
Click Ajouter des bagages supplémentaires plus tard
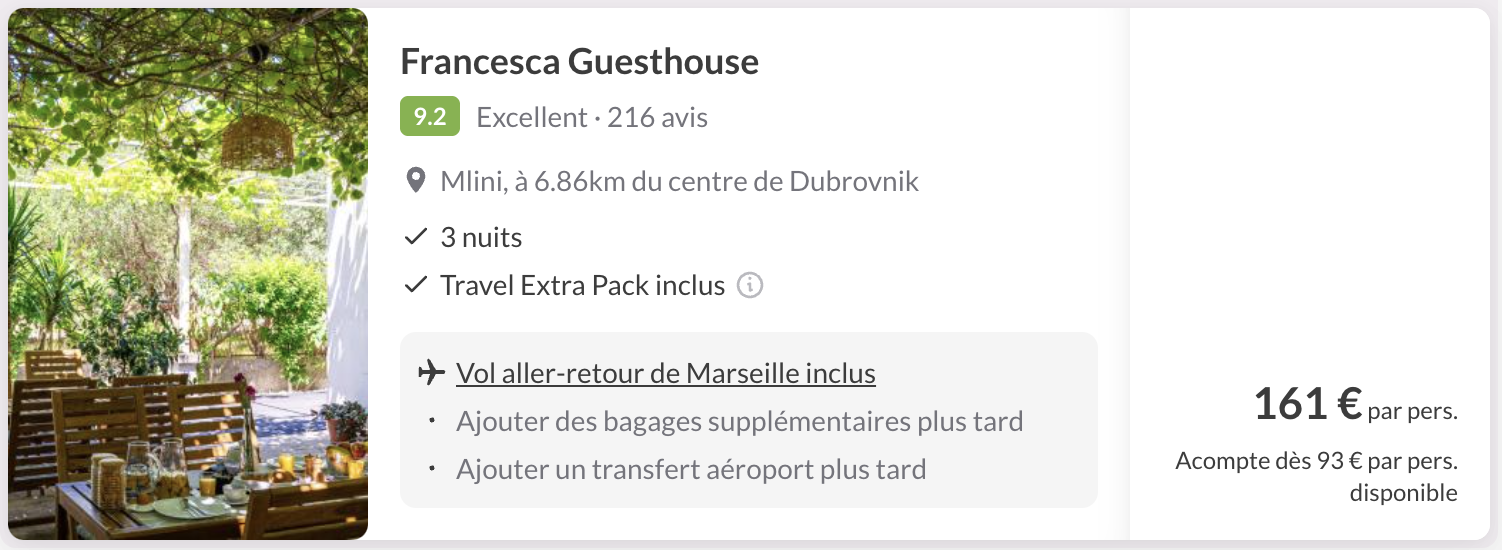coord(739,421)
